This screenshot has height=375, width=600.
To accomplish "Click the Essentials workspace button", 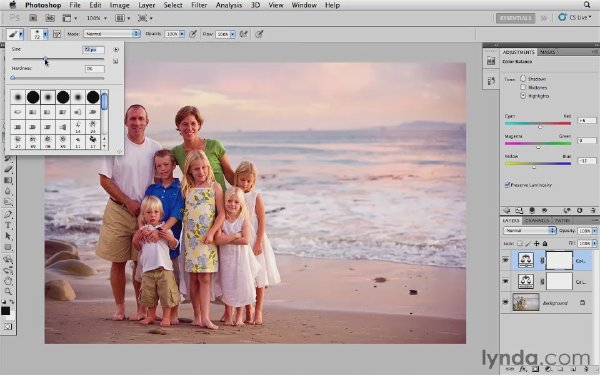I will [515, 18].
